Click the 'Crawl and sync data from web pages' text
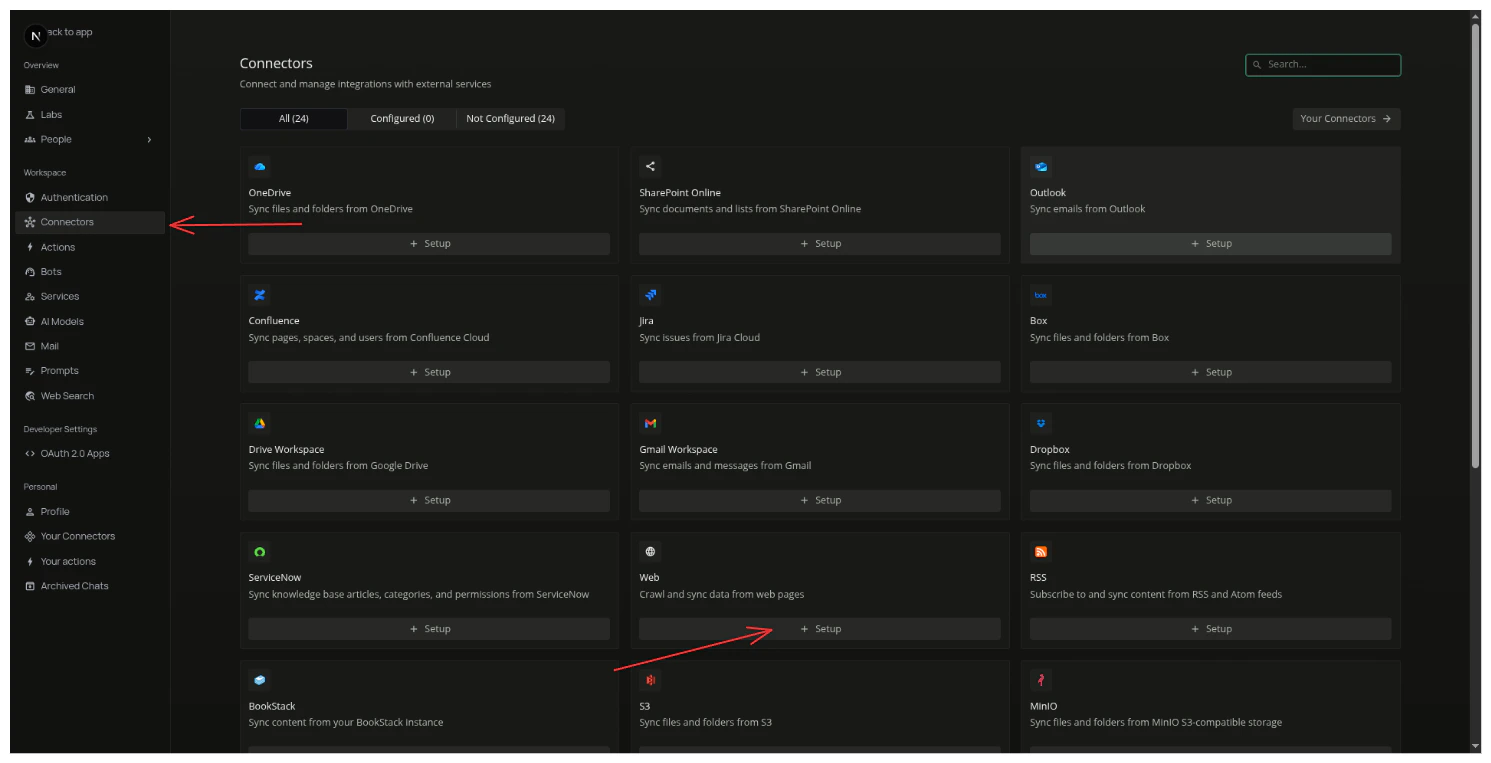Image resolution: width=1491 pixels, height=763 pixels. pyautogui.click(x=722, y=595)
